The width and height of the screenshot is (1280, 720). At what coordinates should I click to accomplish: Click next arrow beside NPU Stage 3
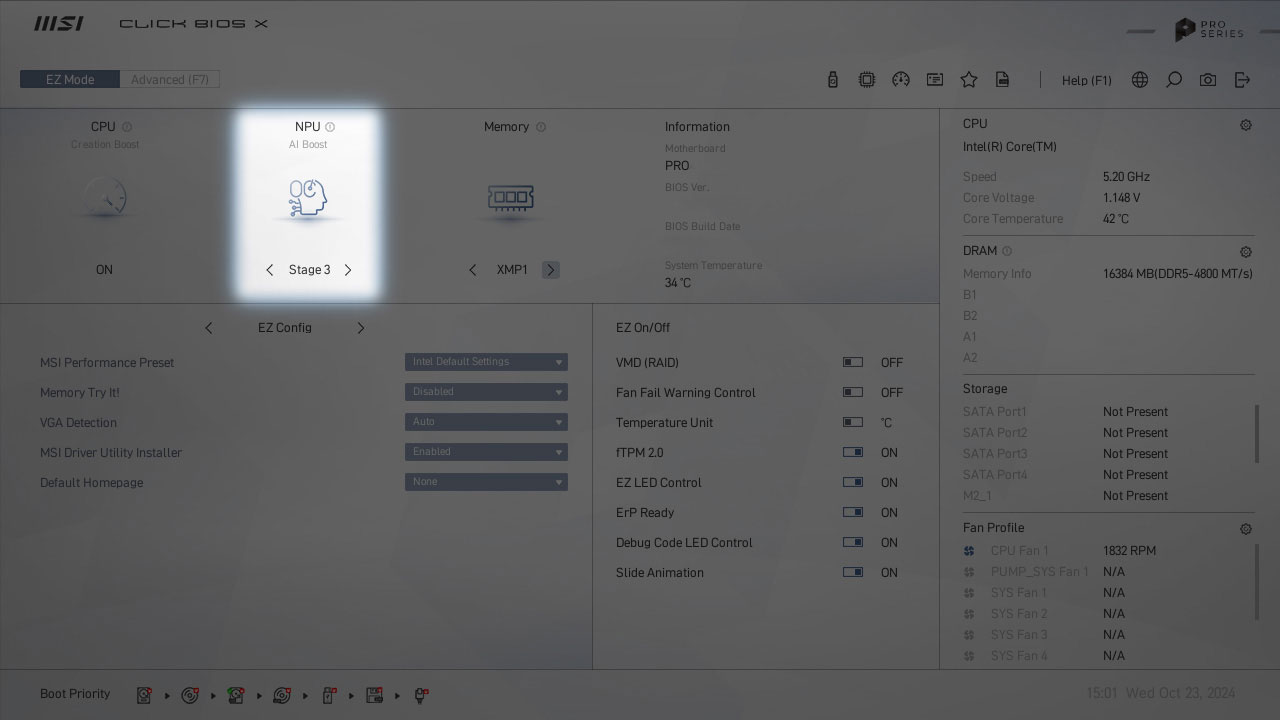tap(348, 270)
